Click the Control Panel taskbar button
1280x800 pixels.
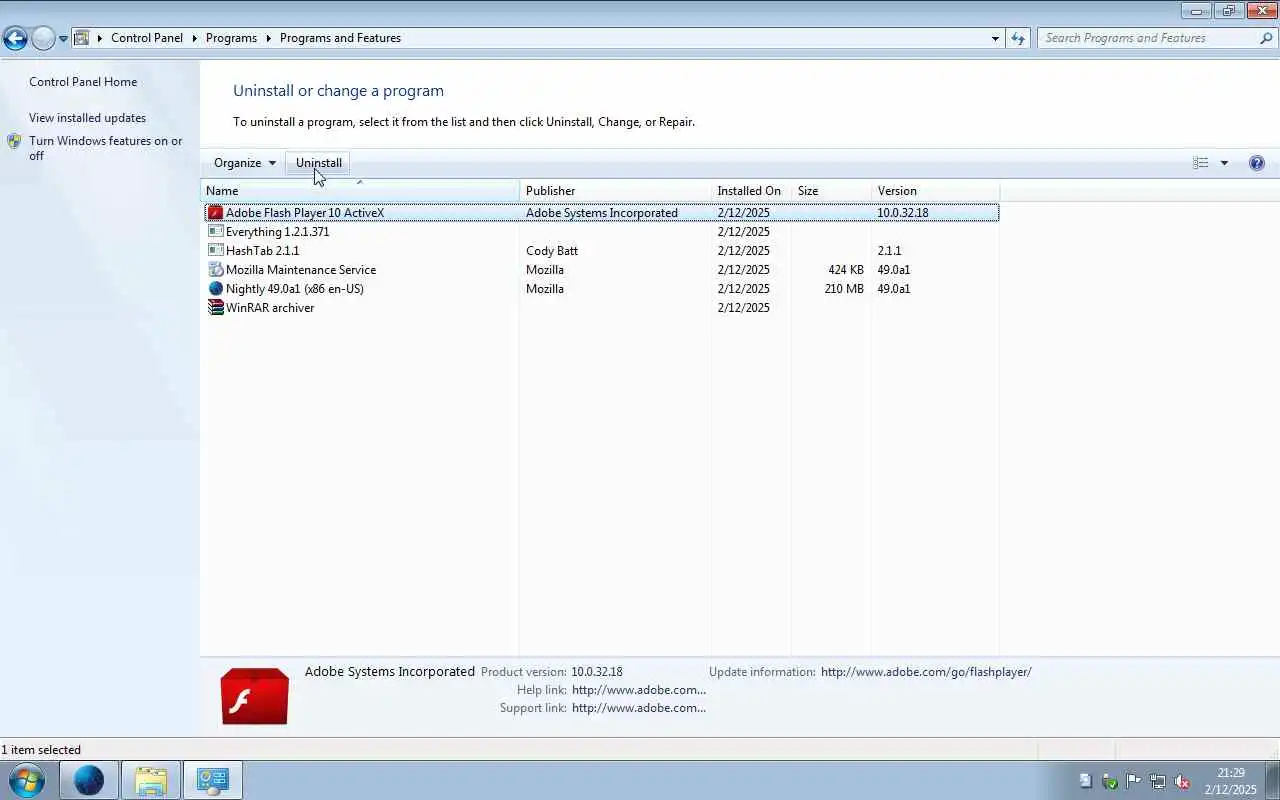pos(213,780)
